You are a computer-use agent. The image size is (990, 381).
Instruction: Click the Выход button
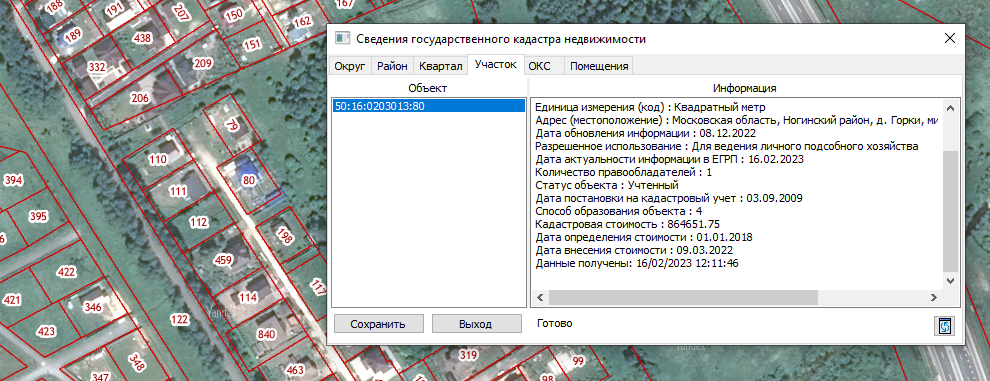477,324
